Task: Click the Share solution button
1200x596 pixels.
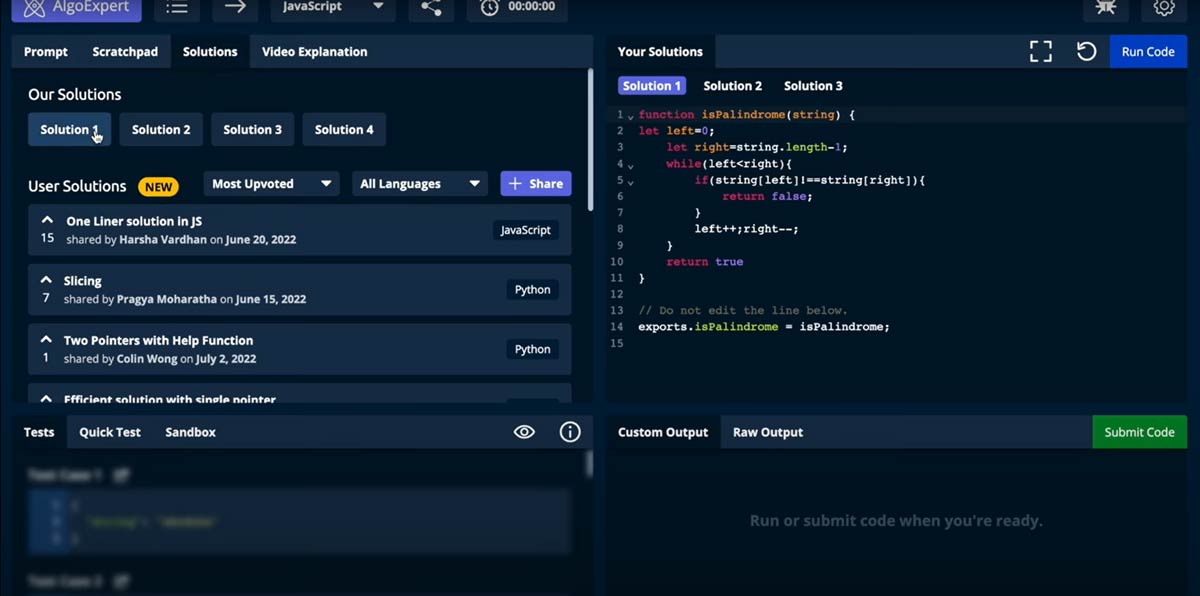Action: (x=536, y=184)
